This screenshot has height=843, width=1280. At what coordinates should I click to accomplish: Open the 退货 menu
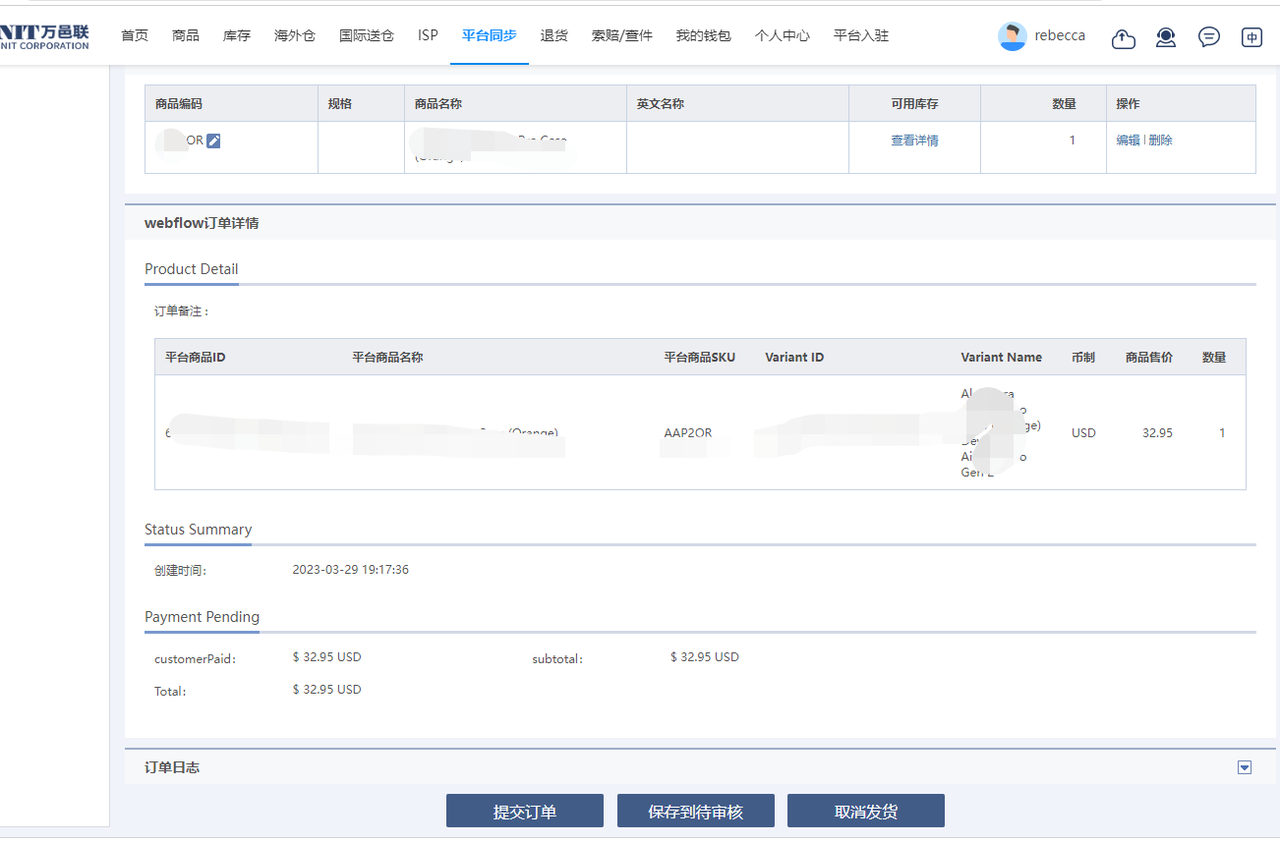pyautogui.click(x=554, y=35)
